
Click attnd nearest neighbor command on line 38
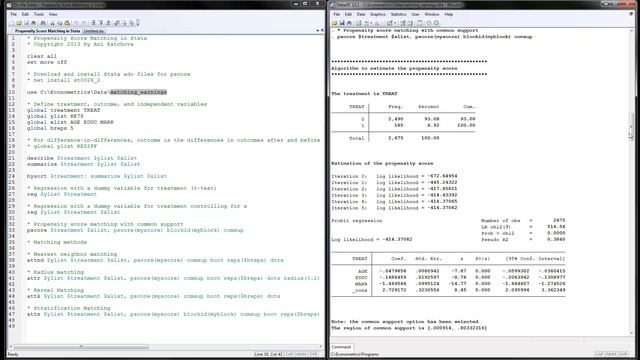point(155,260)
